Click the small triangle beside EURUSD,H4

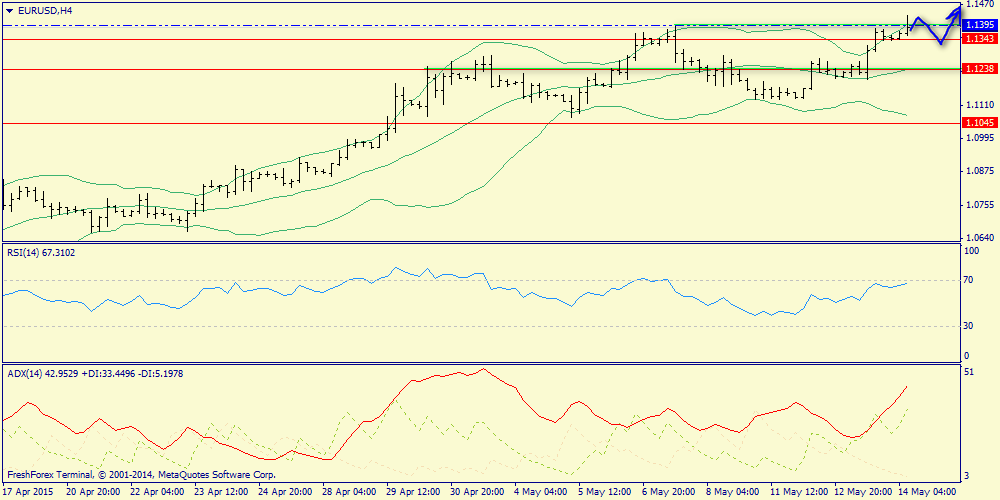pos(10,10)
